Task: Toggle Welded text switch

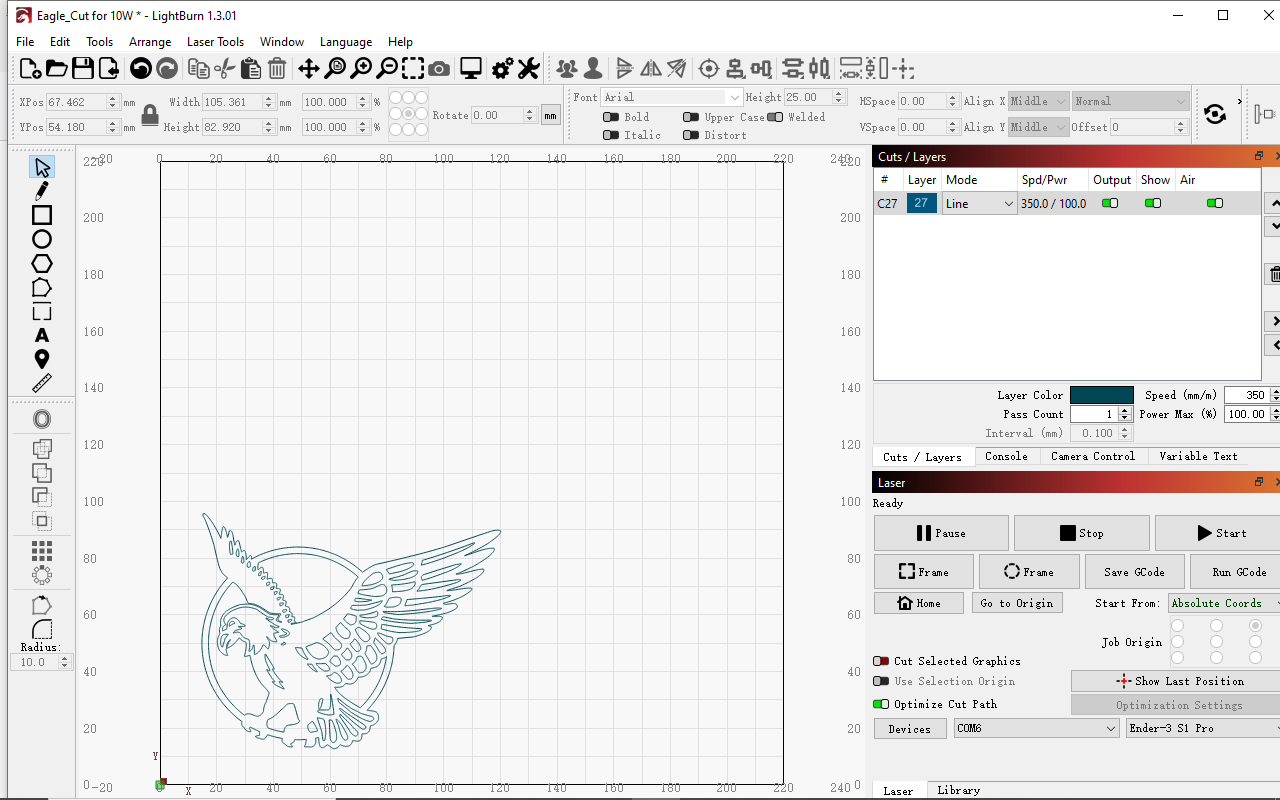Action: [x=774, y=117]
